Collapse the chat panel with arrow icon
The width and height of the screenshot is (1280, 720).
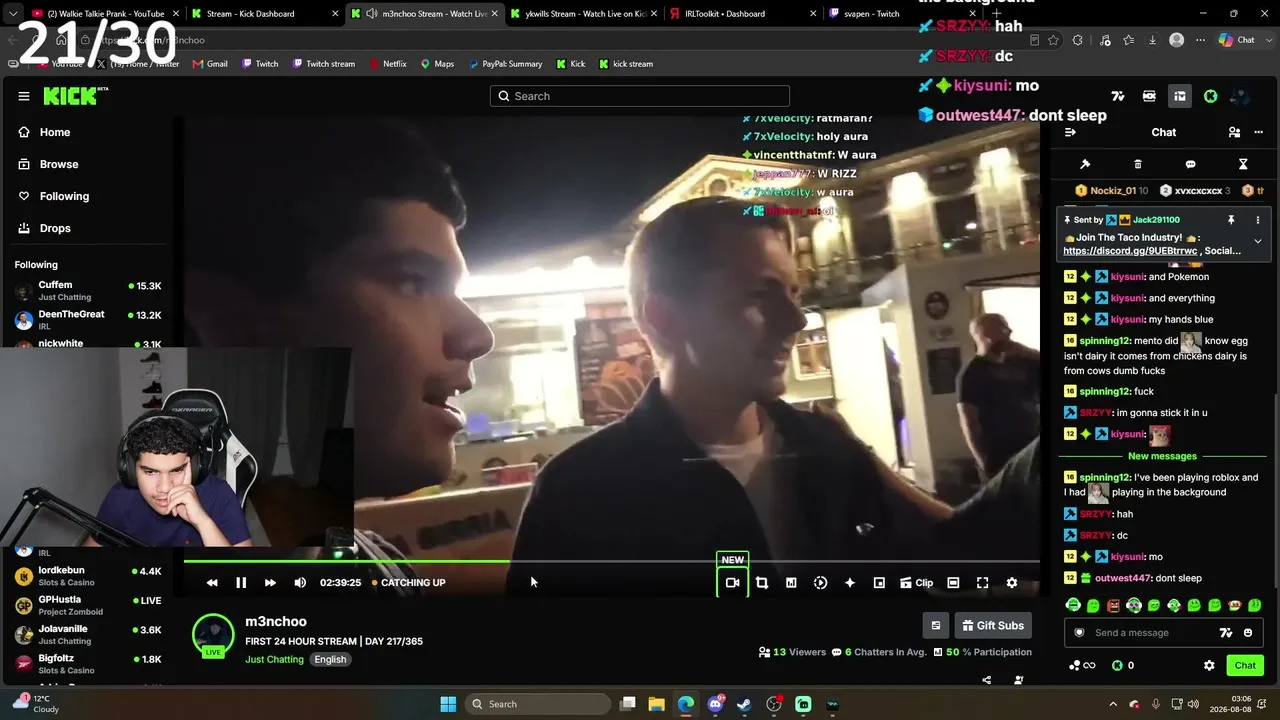[1070, 132]
